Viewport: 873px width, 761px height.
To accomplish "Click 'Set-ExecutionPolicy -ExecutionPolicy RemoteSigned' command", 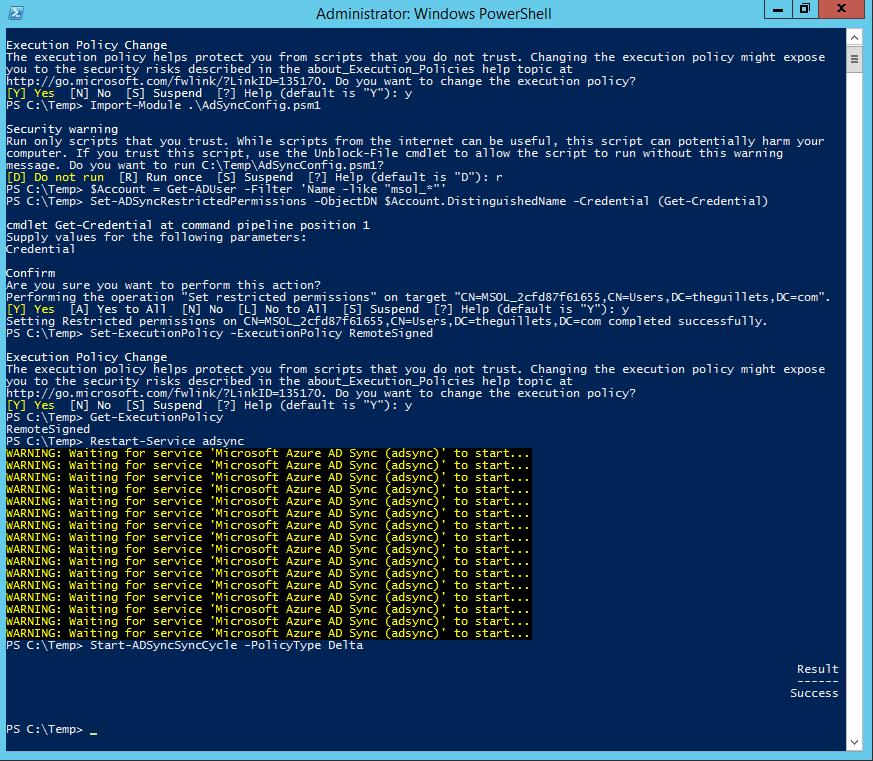I will (x=262, y=333).
